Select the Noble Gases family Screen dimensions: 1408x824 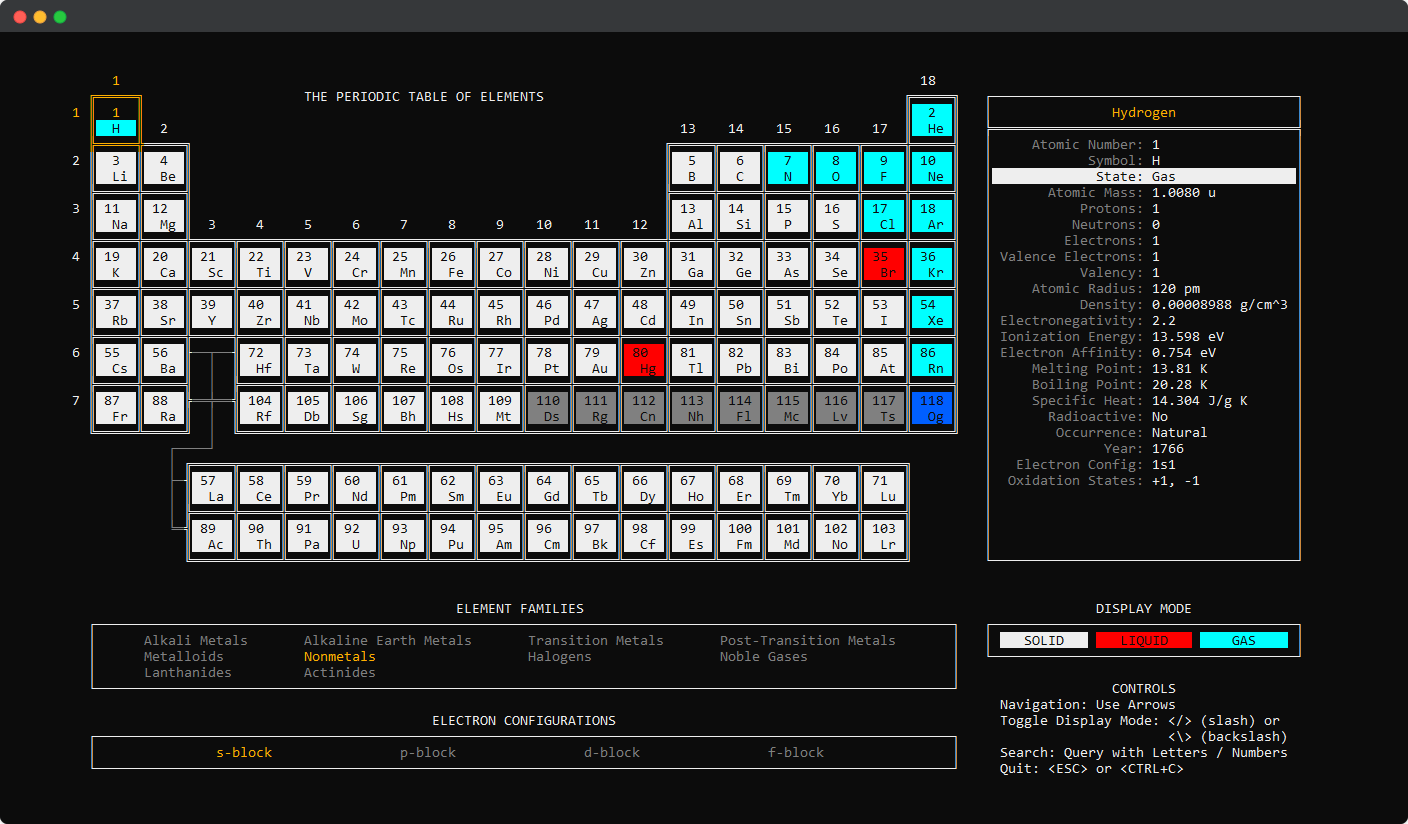tap(764, 657)
